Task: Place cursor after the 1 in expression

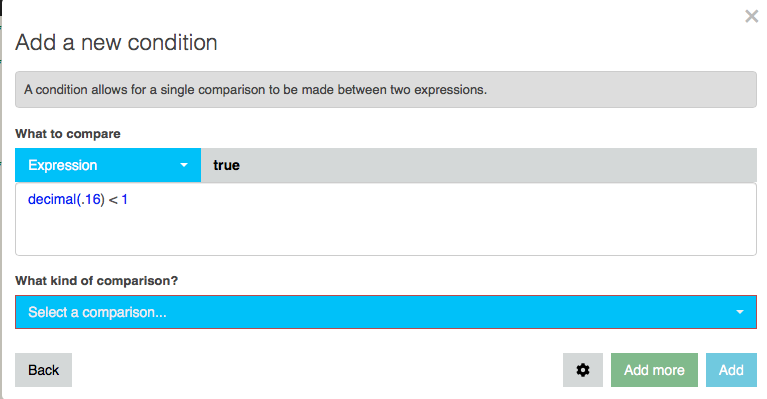Action: (128, 200)
